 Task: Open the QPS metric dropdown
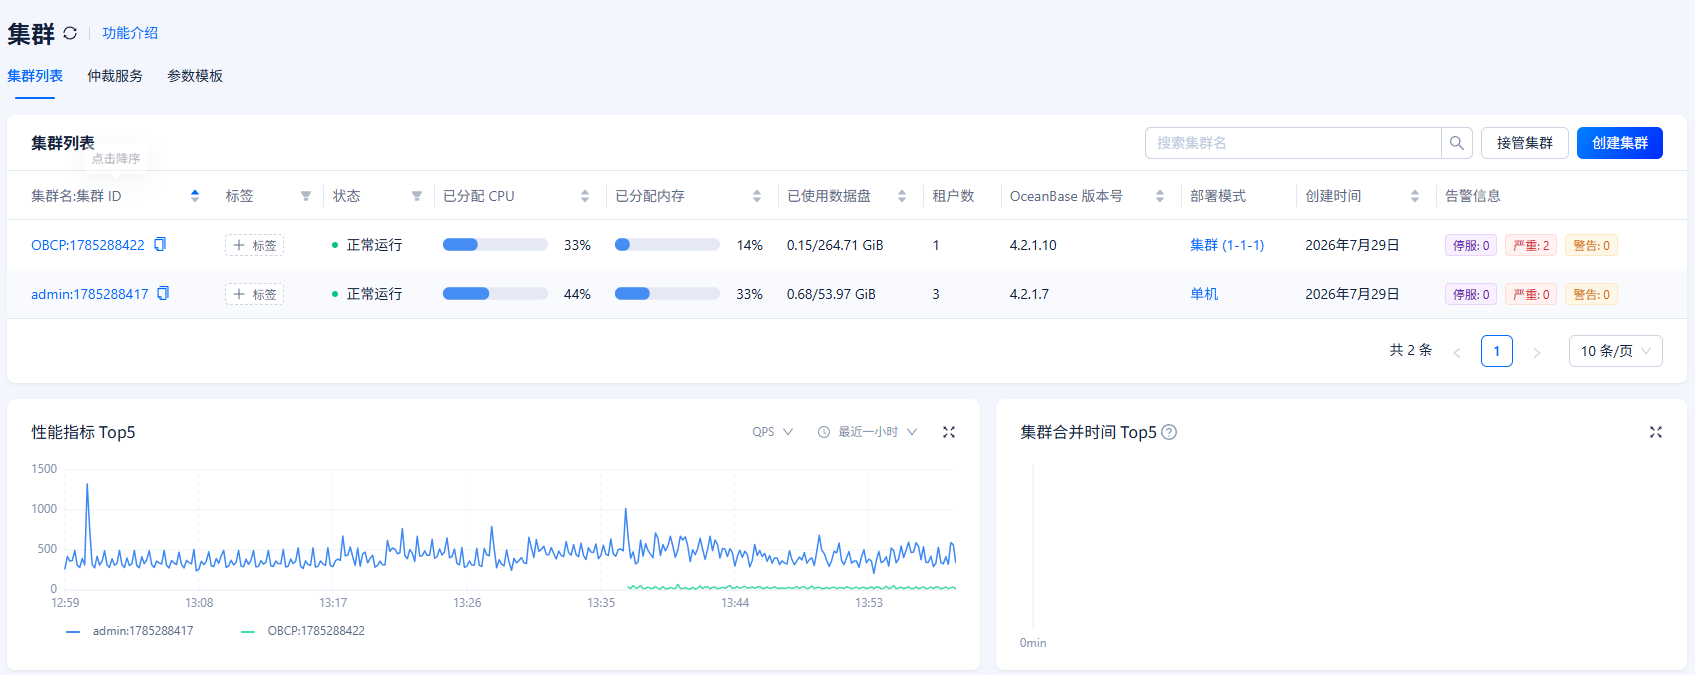[773, 432]
